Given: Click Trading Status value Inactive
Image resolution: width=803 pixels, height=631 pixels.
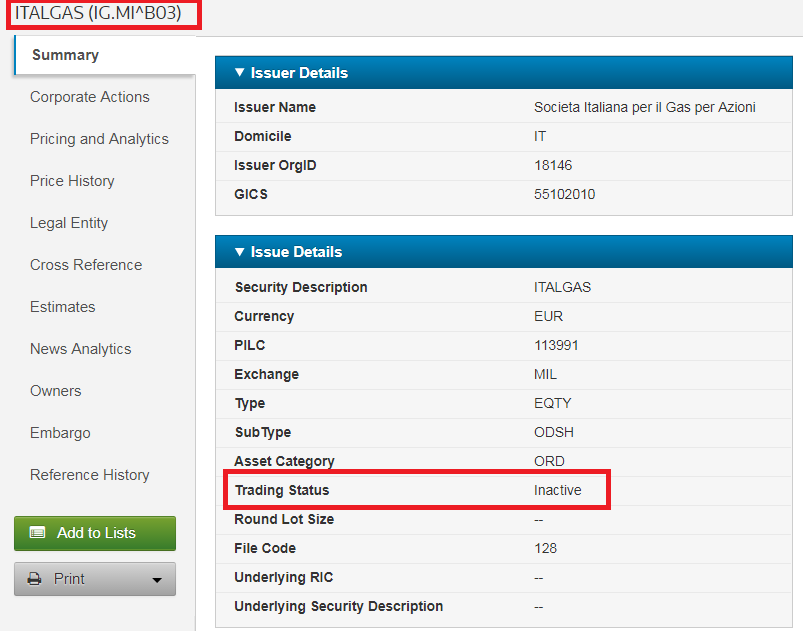Looking at the screenshot, I should click(x=558, y=491).
